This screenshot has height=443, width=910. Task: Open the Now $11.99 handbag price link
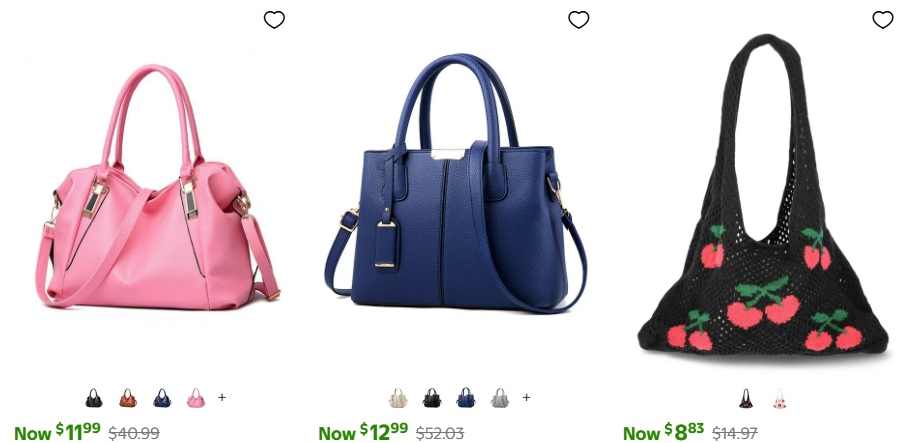click(57, 433)
